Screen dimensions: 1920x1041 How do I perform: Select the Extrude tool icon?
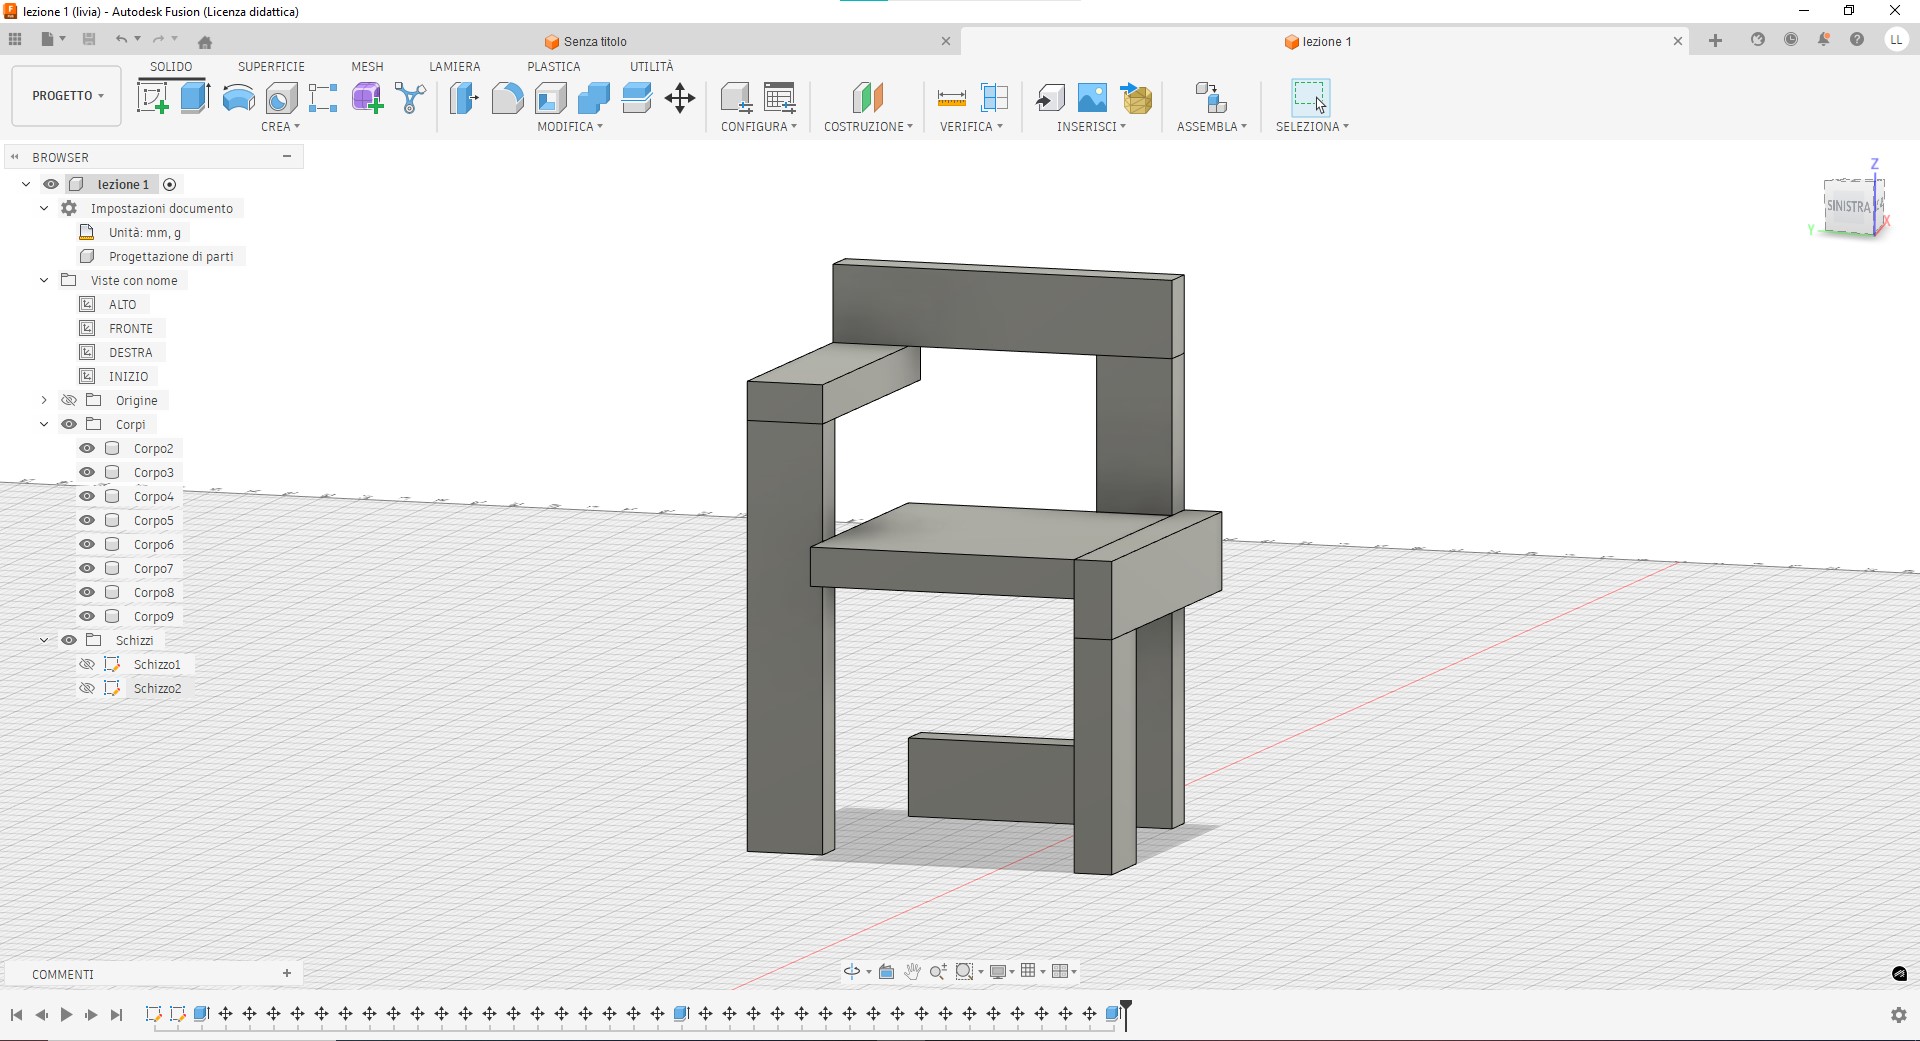pyautogui.click(x=195, y=98)
